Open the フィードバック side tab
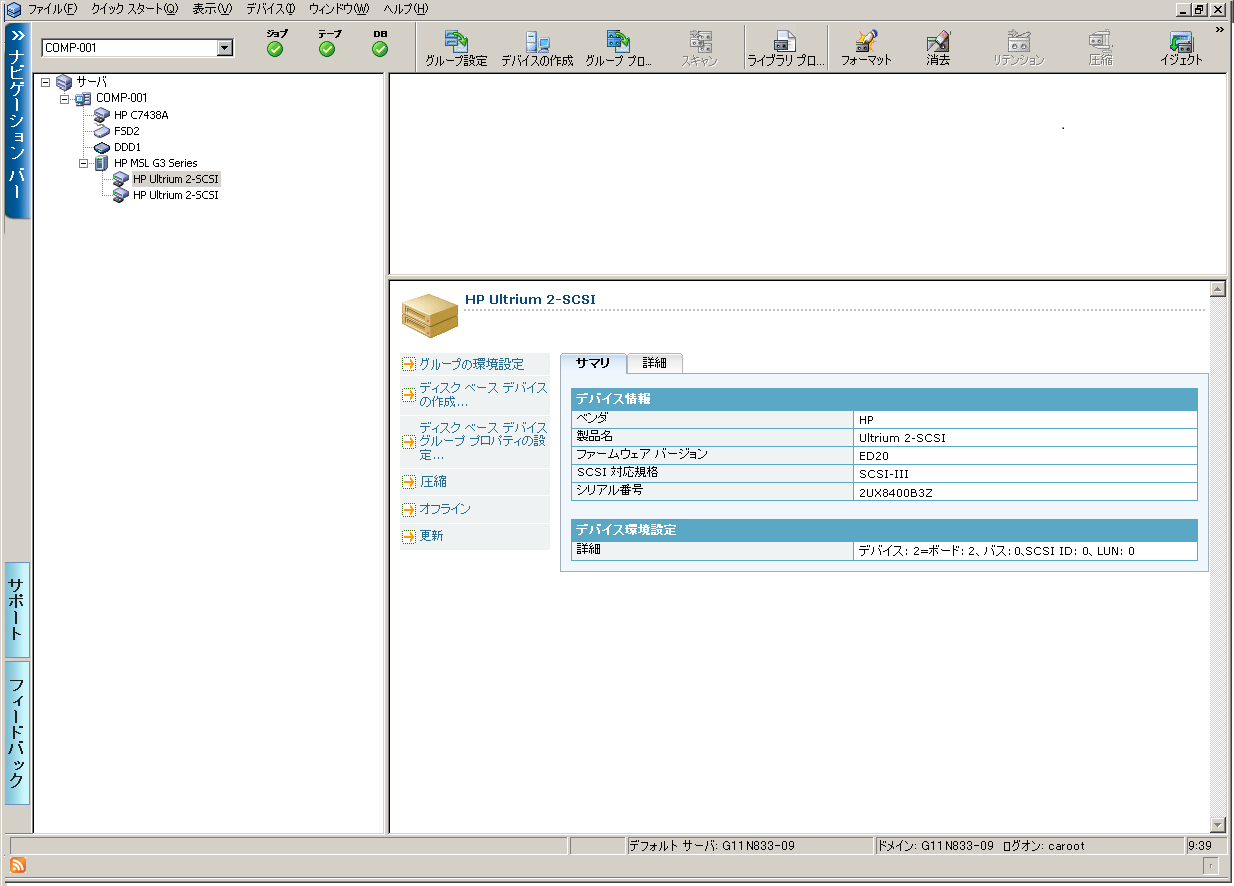 point(17,733)
